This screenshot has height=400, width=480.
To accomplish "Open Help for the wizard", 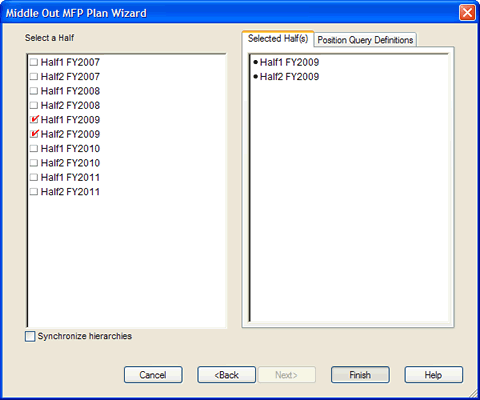I will pyautogui.click(x=433, y=375).
